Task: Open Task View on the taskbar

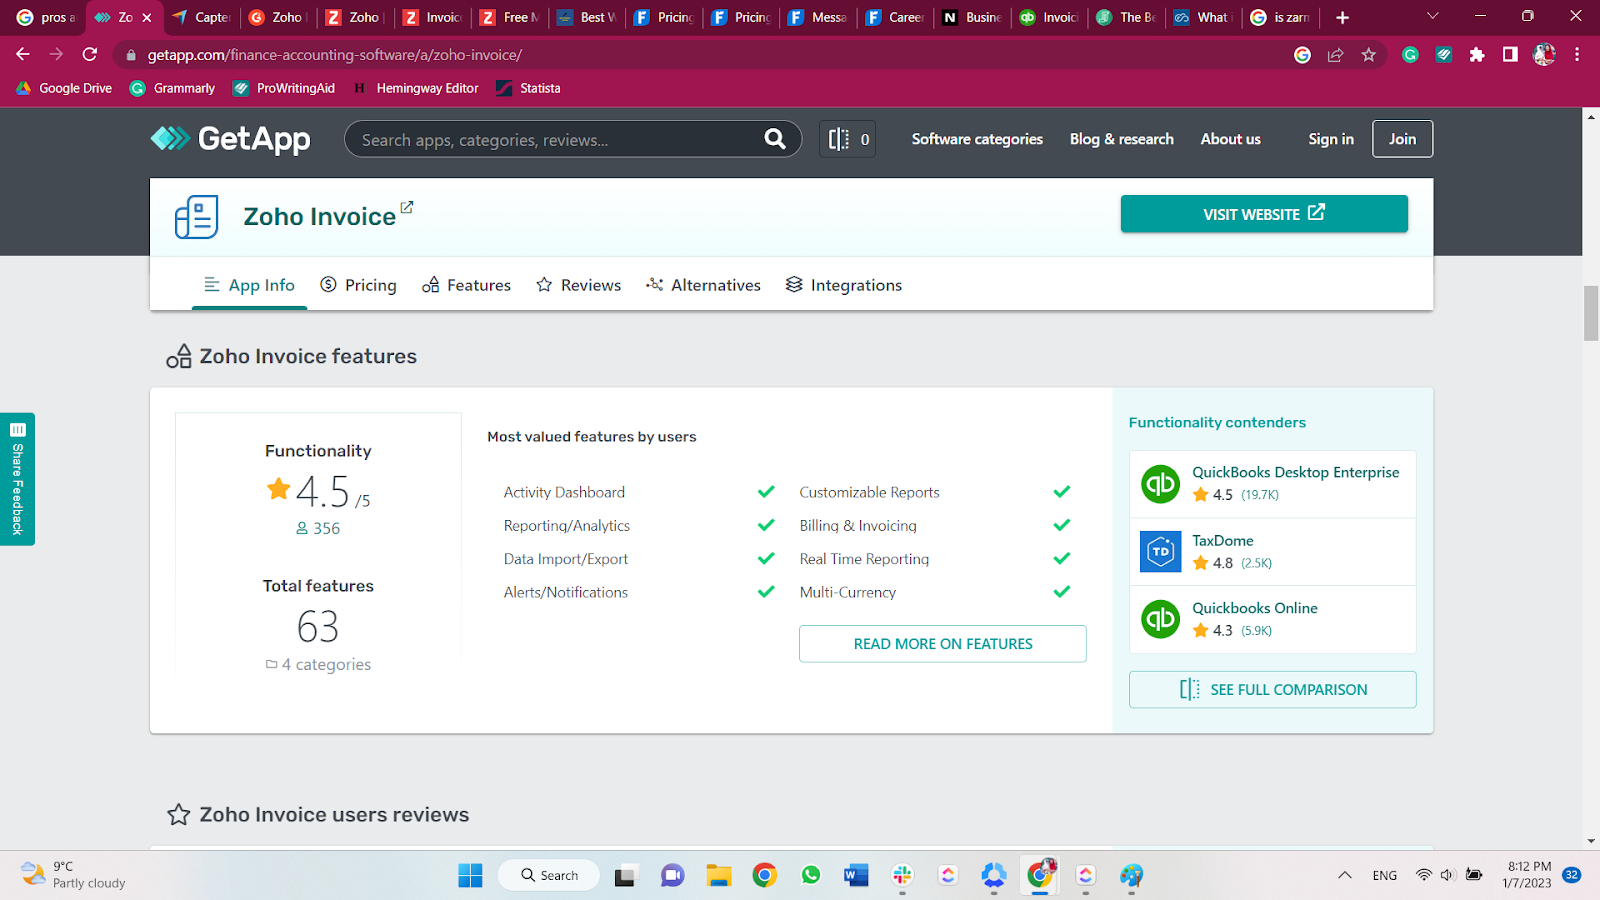Action: (626, 875)
